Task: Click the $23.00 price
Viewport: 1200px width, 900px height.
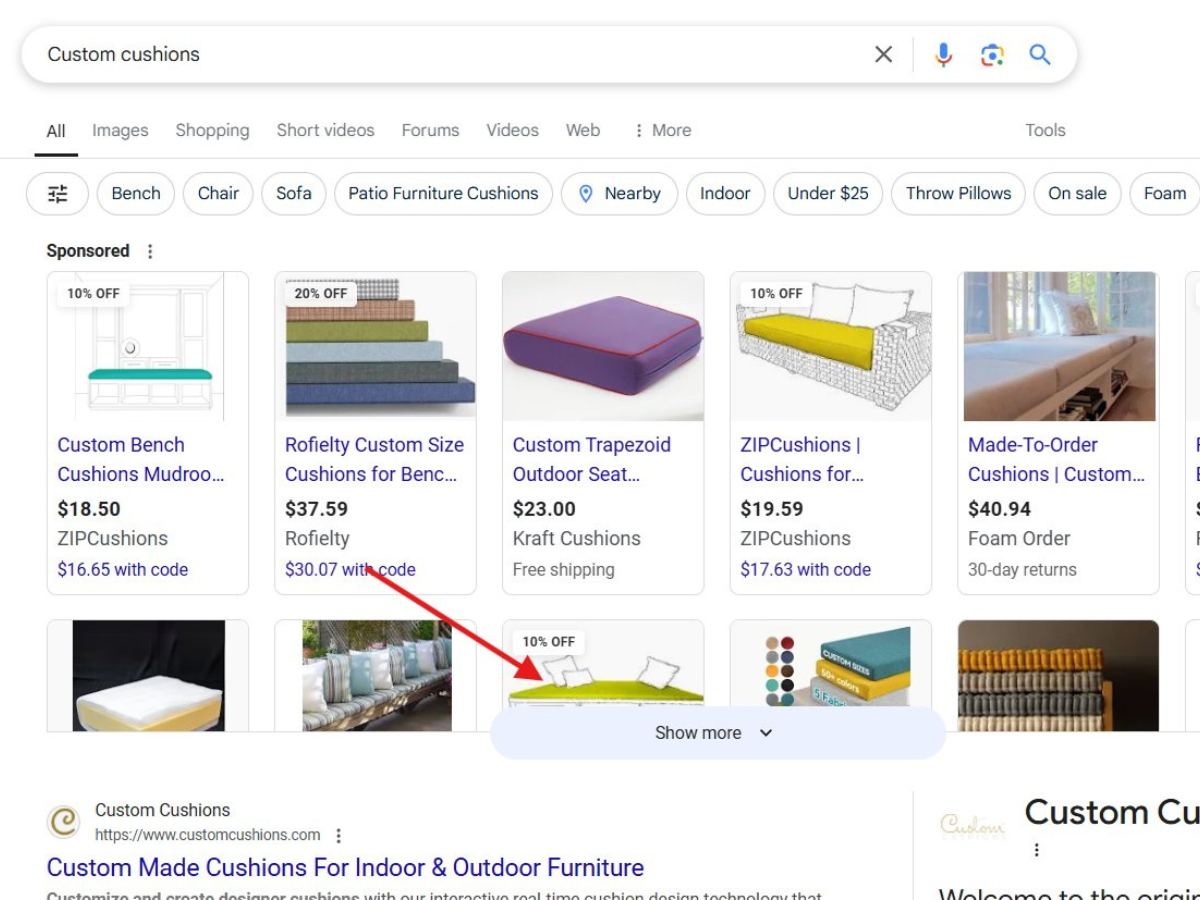Action: 544,509
